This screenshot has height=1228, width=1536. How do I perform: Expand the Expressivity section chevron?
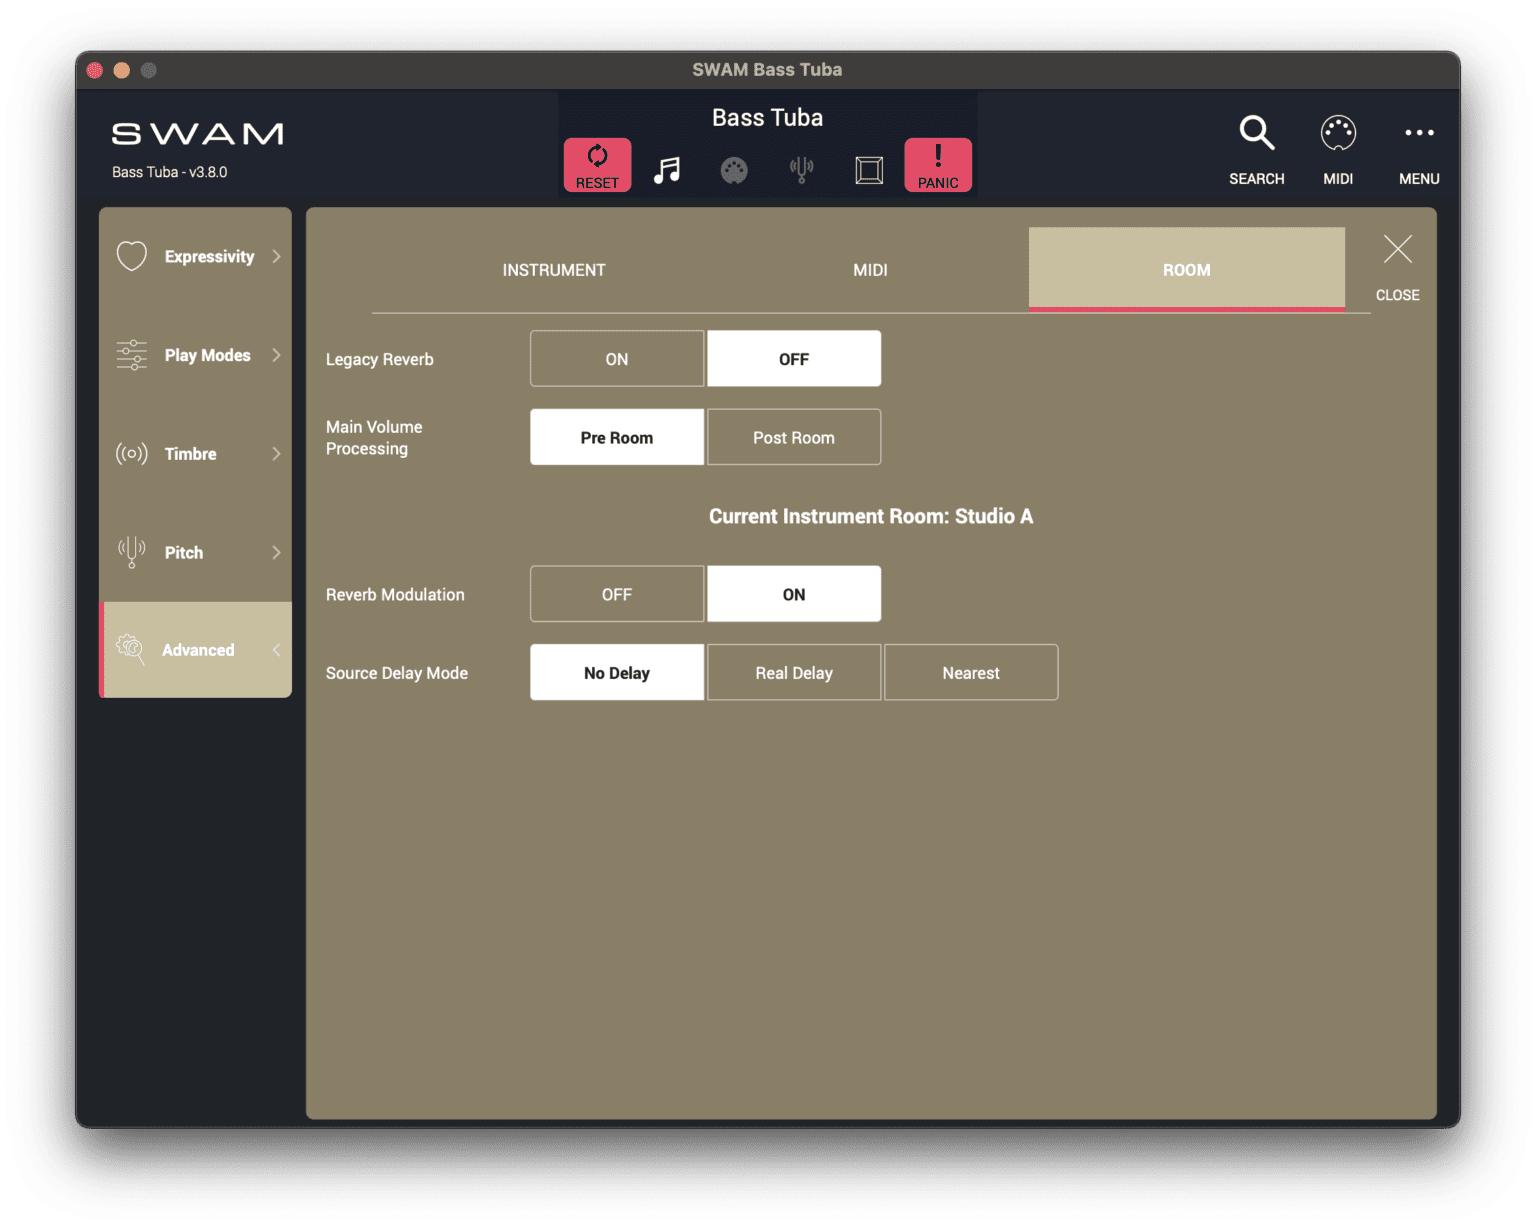(276, 256)
